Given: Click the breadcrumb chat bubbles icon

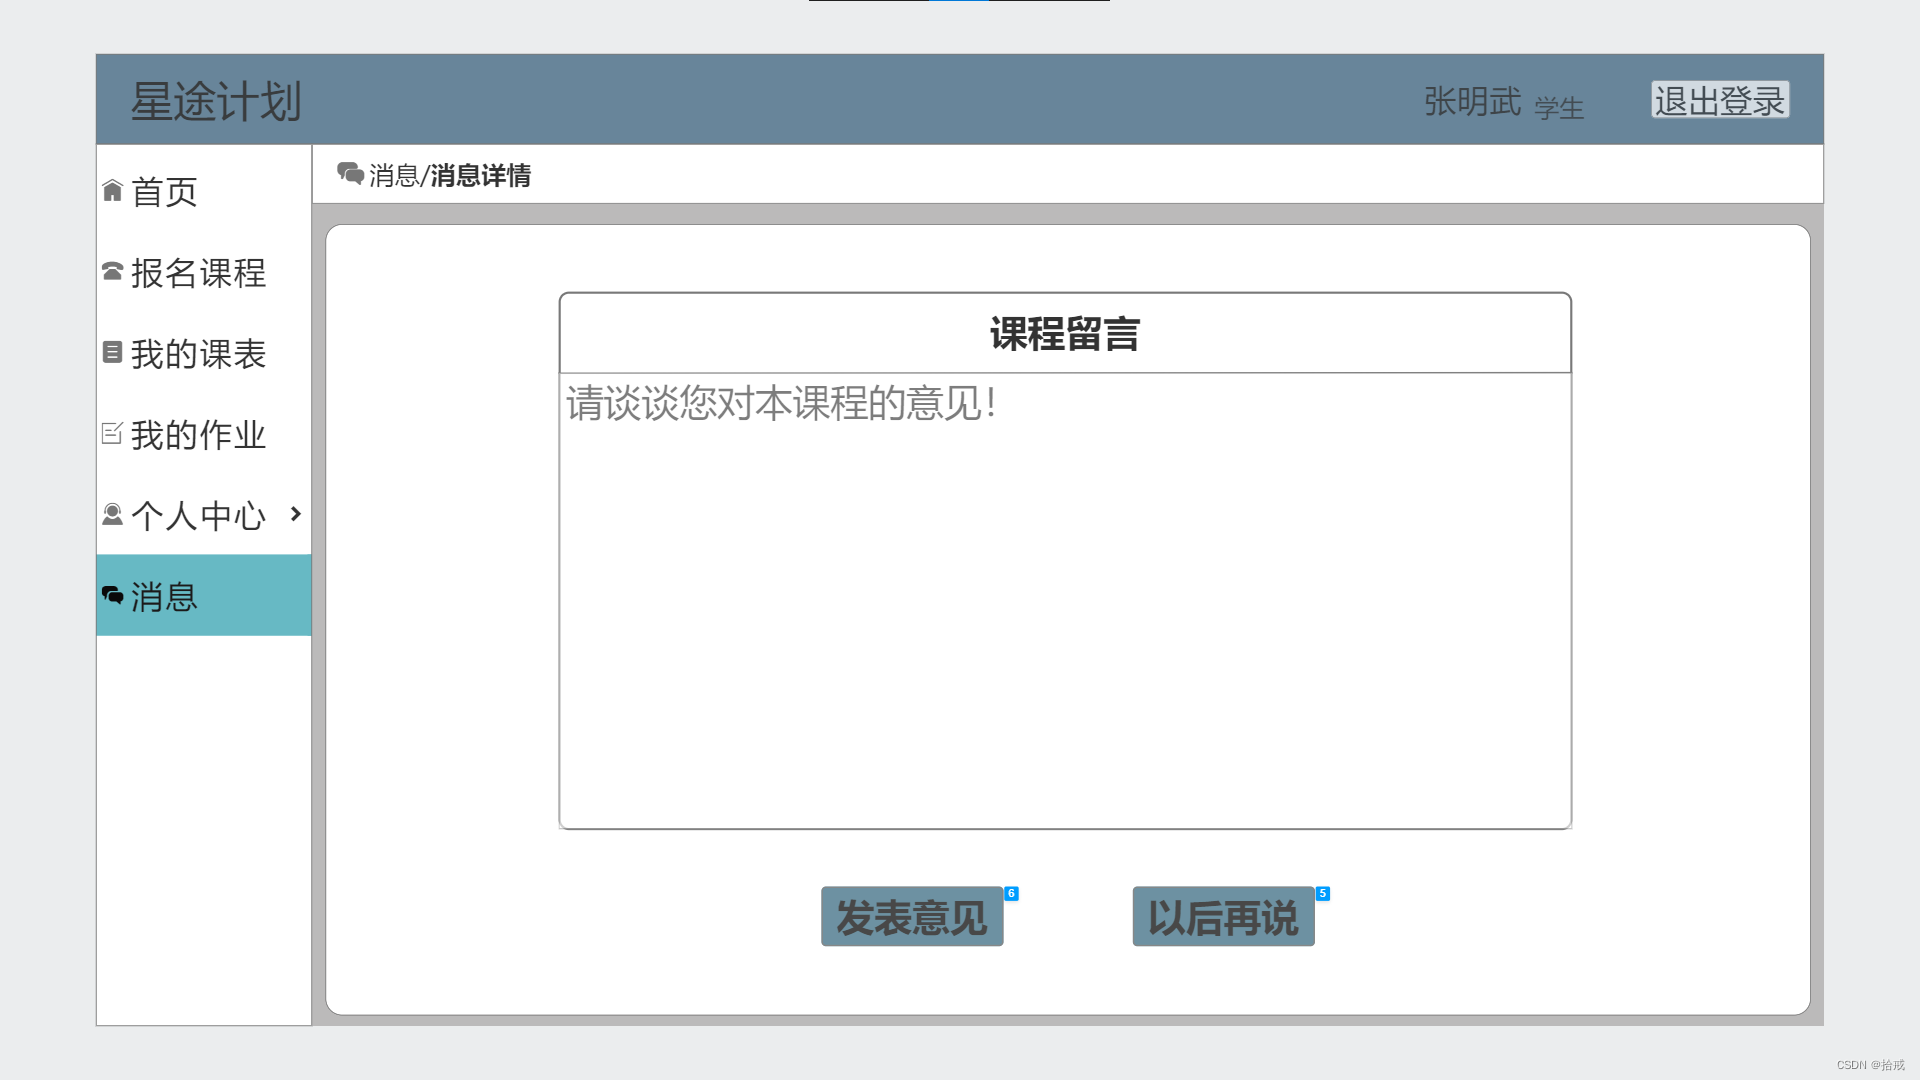Looking at the screenshot, I should coord(350,174).
